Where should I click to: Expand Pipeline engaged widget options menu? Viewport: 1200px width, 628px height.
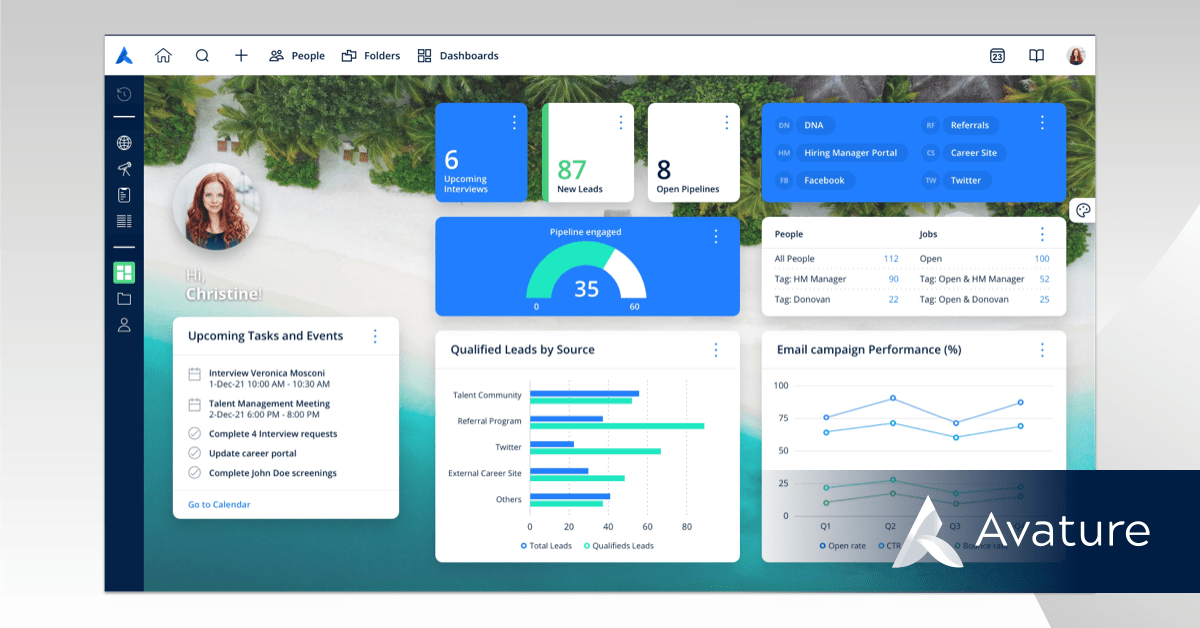[716, 236]
